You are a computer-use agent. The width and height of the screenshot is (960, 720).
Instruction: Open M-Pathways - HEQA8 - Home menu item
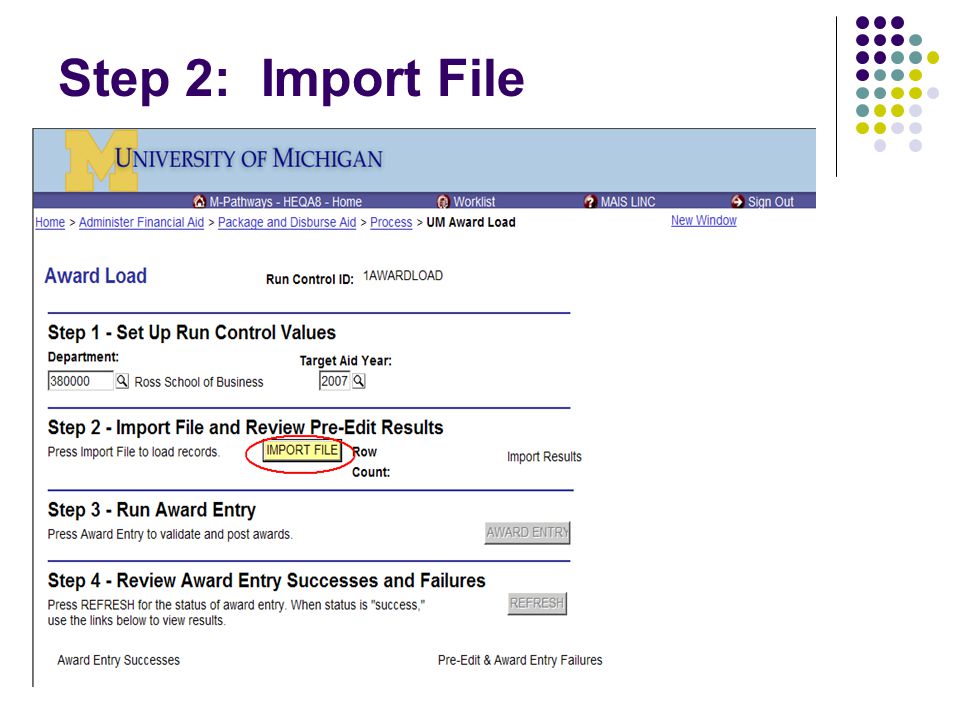point(285,201)
